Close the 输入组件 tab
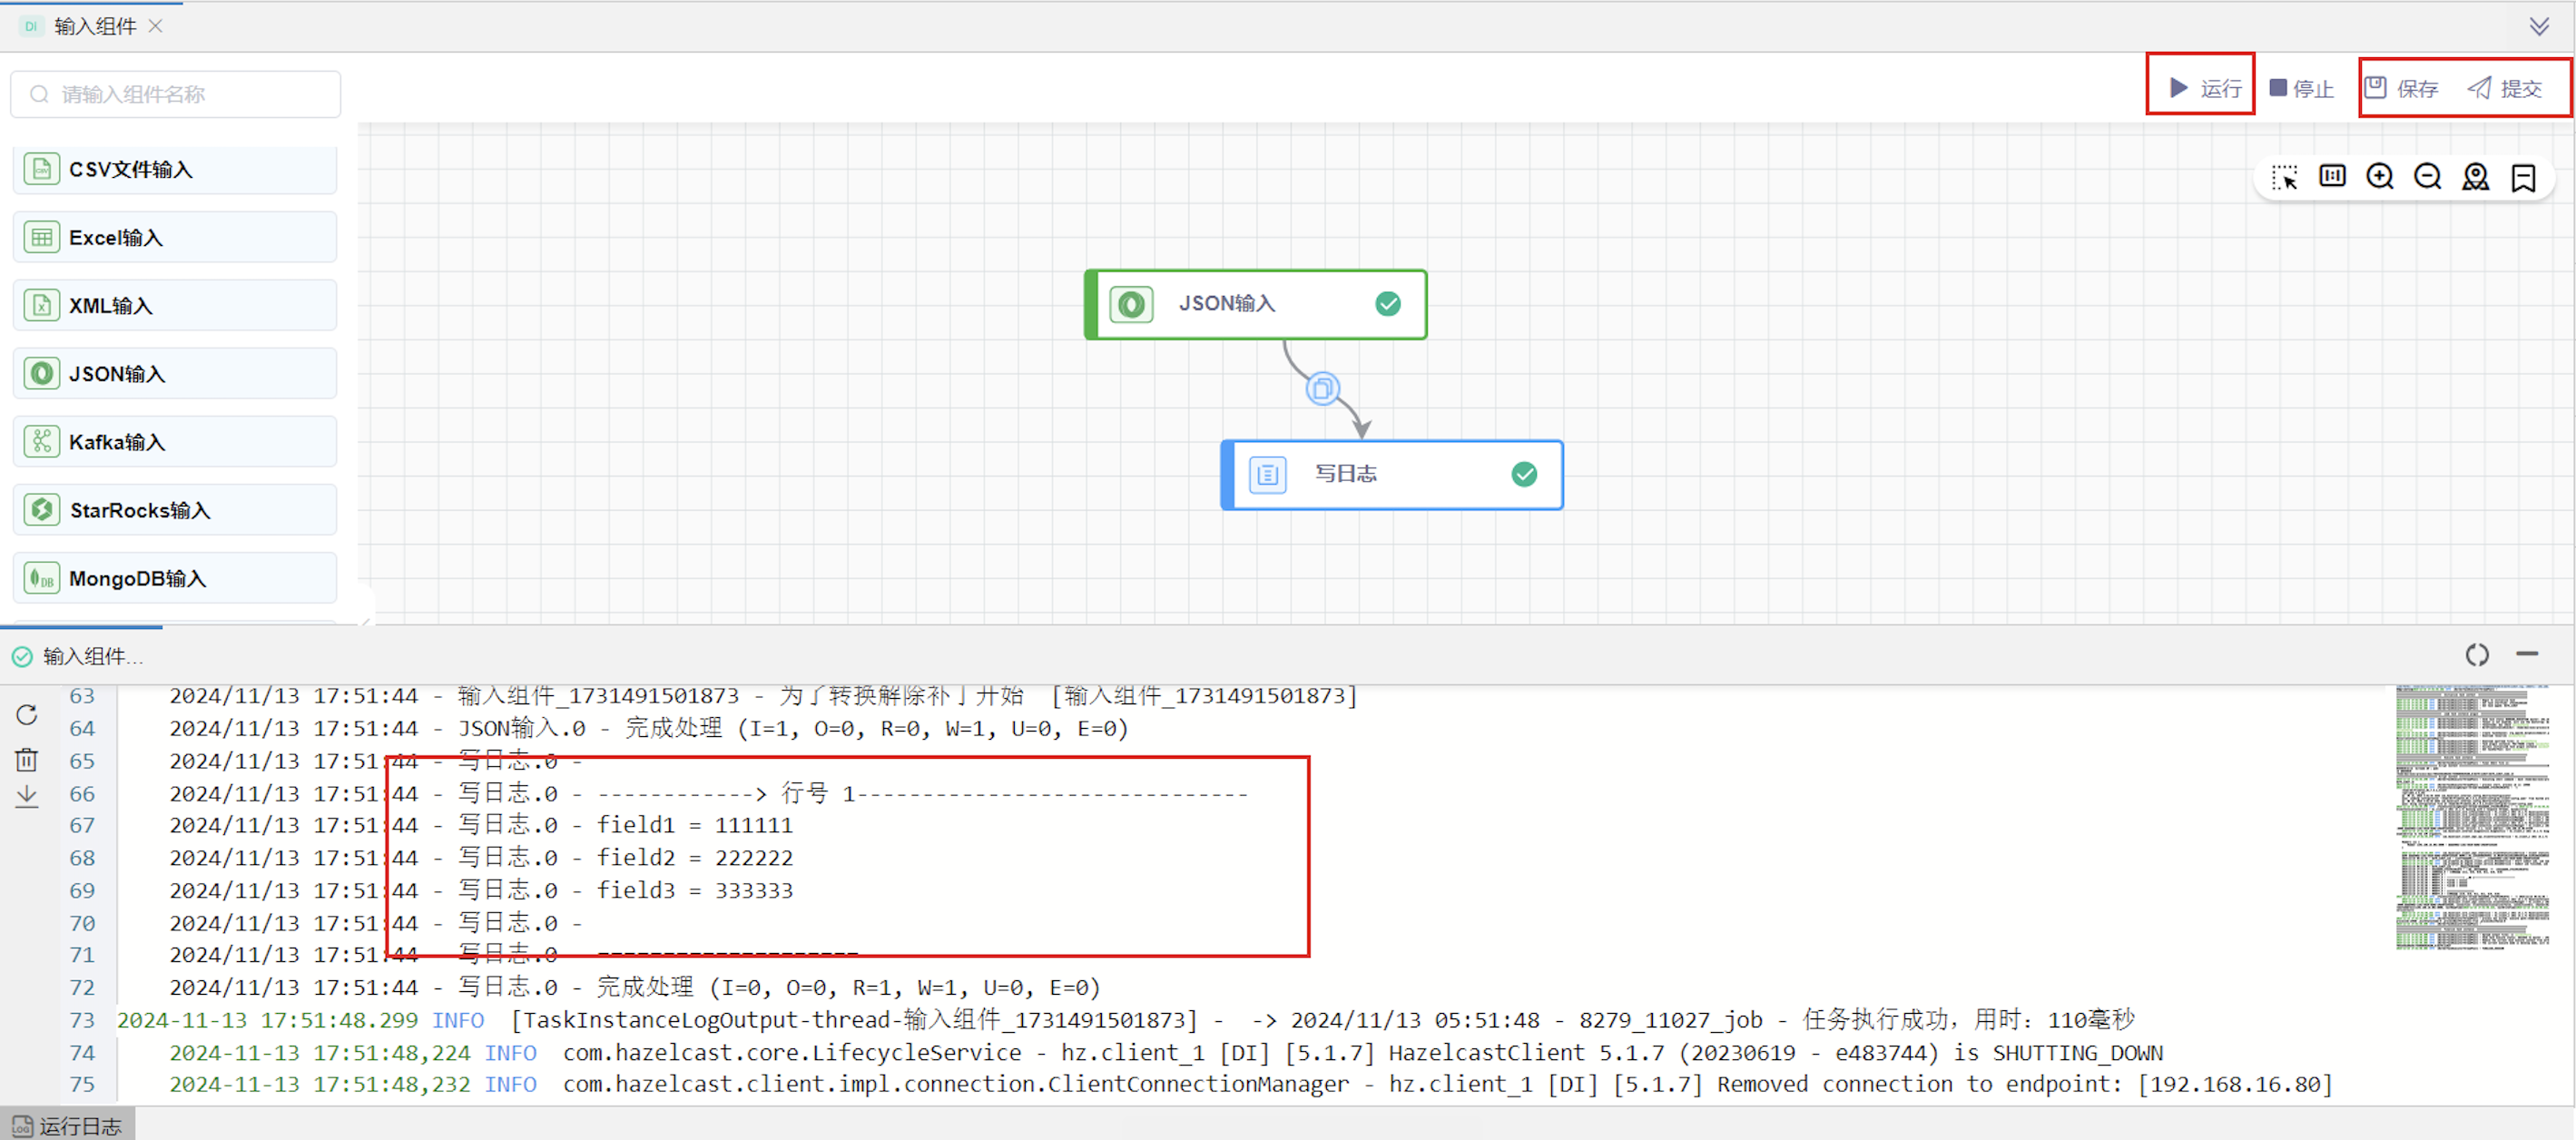This screenshot has width=2576, height=1140. pos(155,26)
